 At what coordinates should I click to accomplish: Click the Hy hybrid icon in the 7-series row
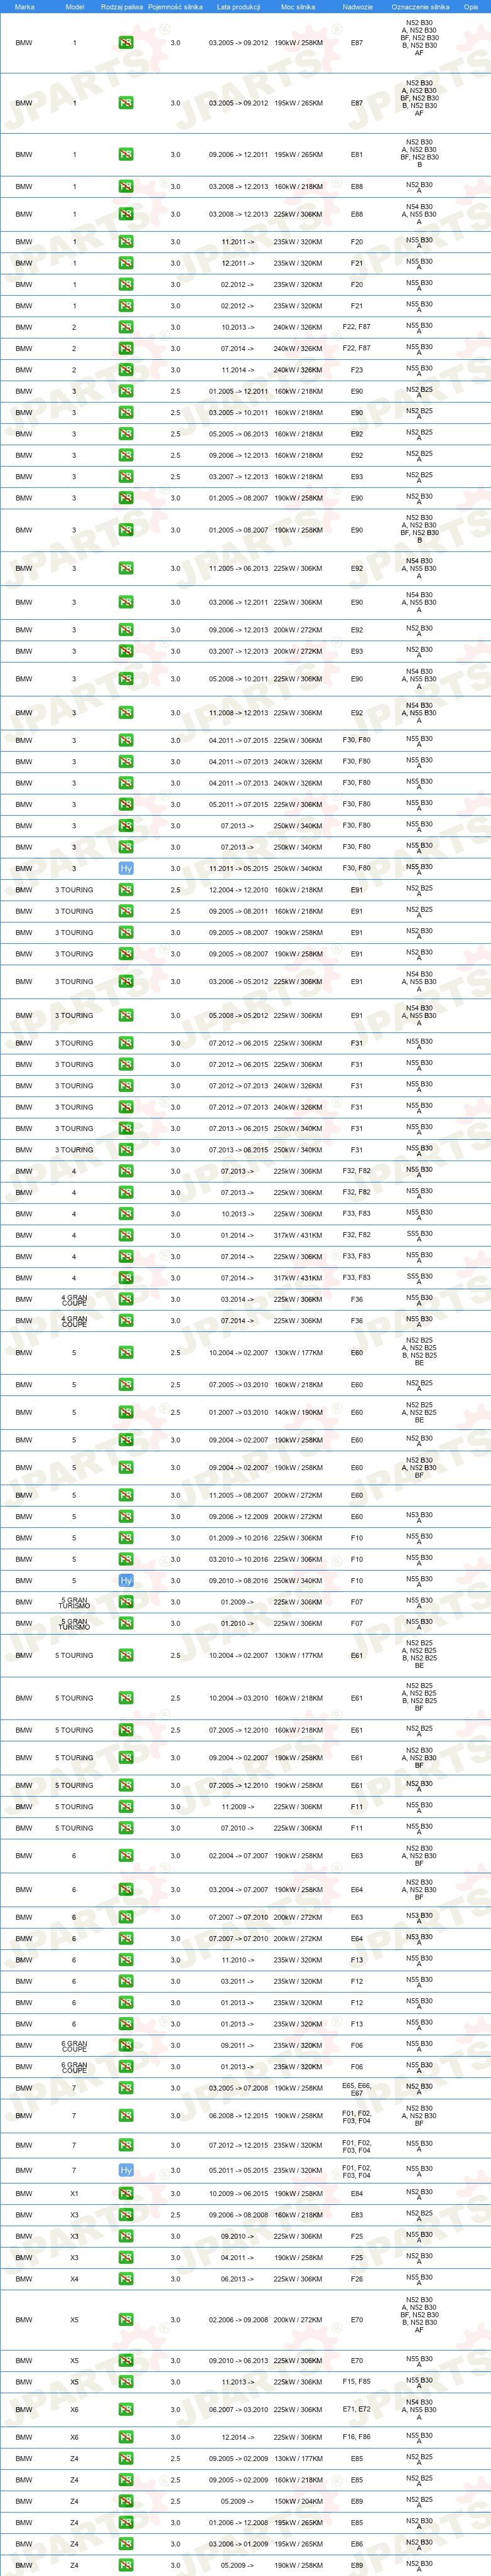pos(126,2170)
